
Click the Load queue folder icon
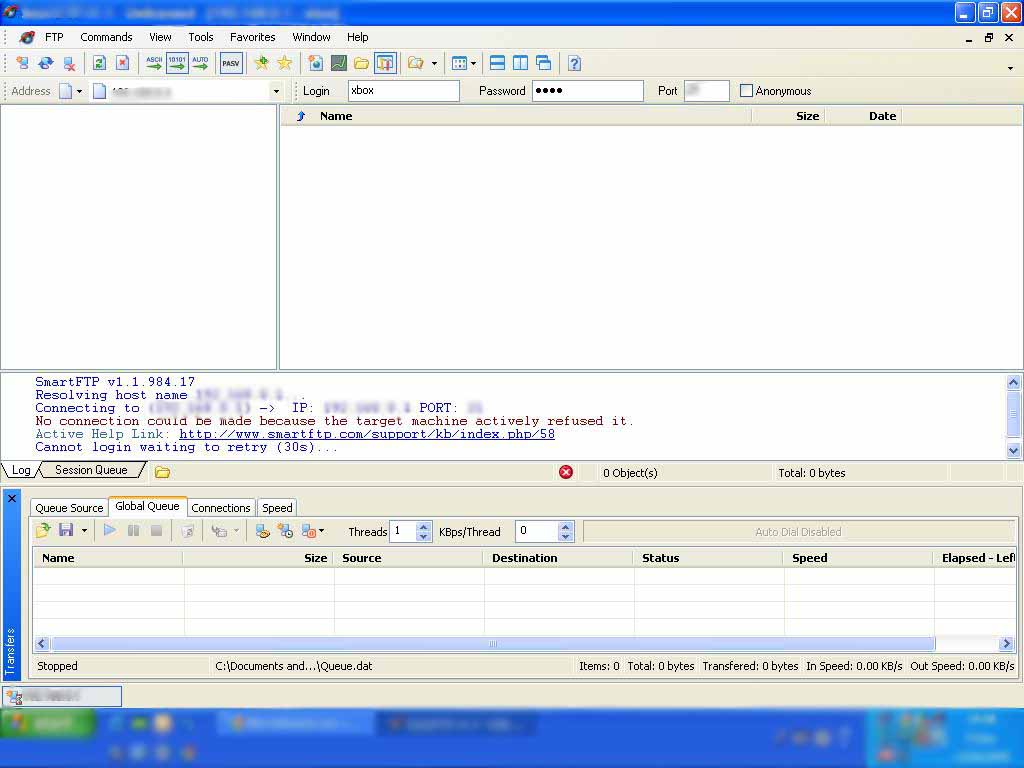click(x=43, y=531)
